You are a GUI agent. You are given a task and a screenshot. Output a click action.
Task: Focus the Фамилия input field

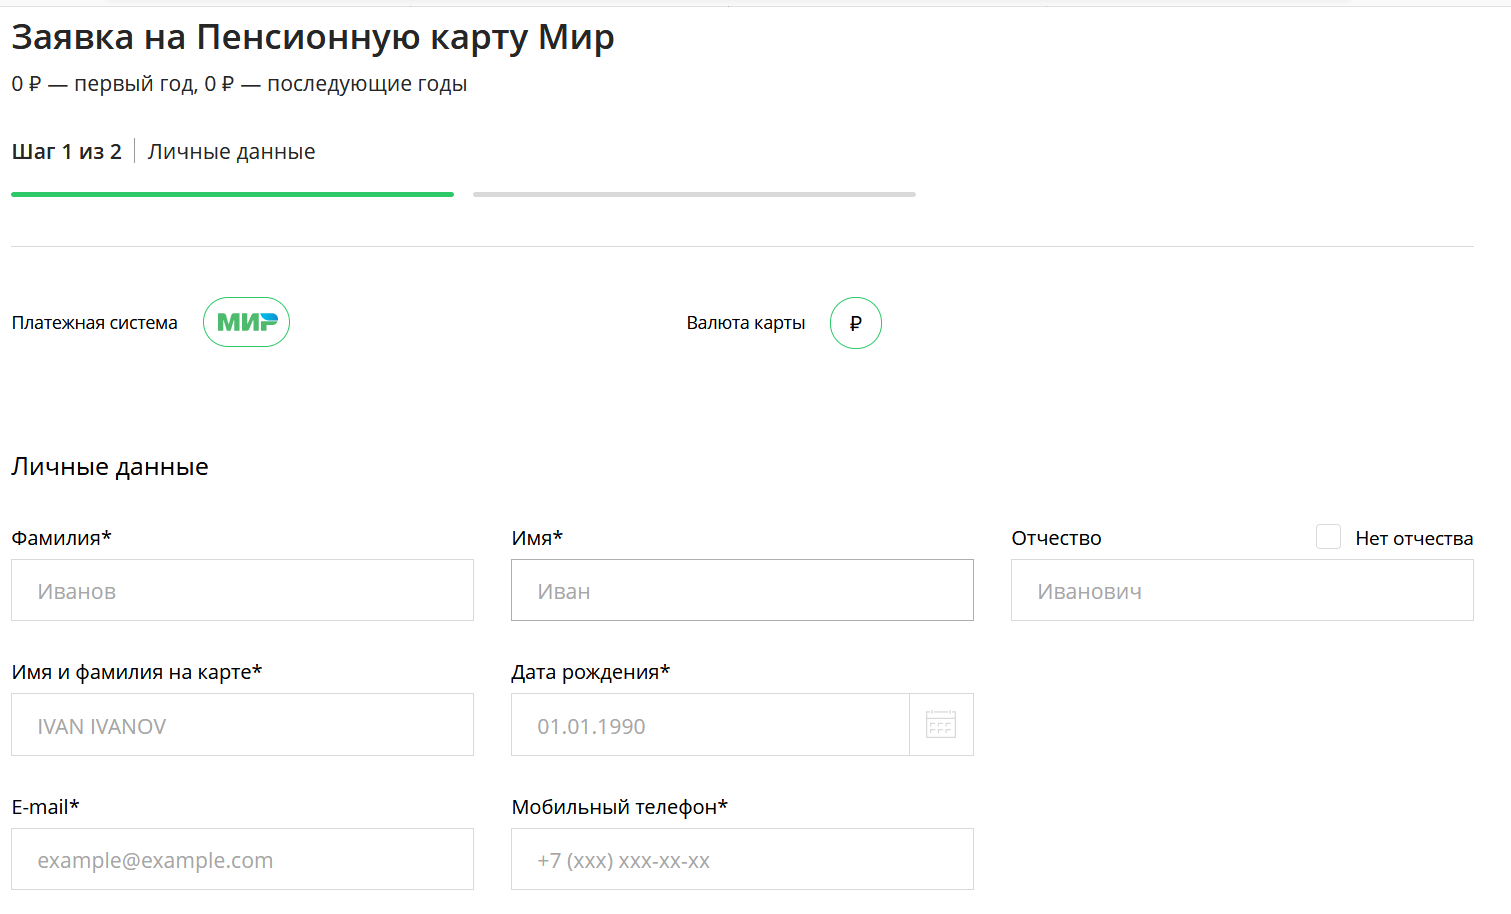click(242, 590)
